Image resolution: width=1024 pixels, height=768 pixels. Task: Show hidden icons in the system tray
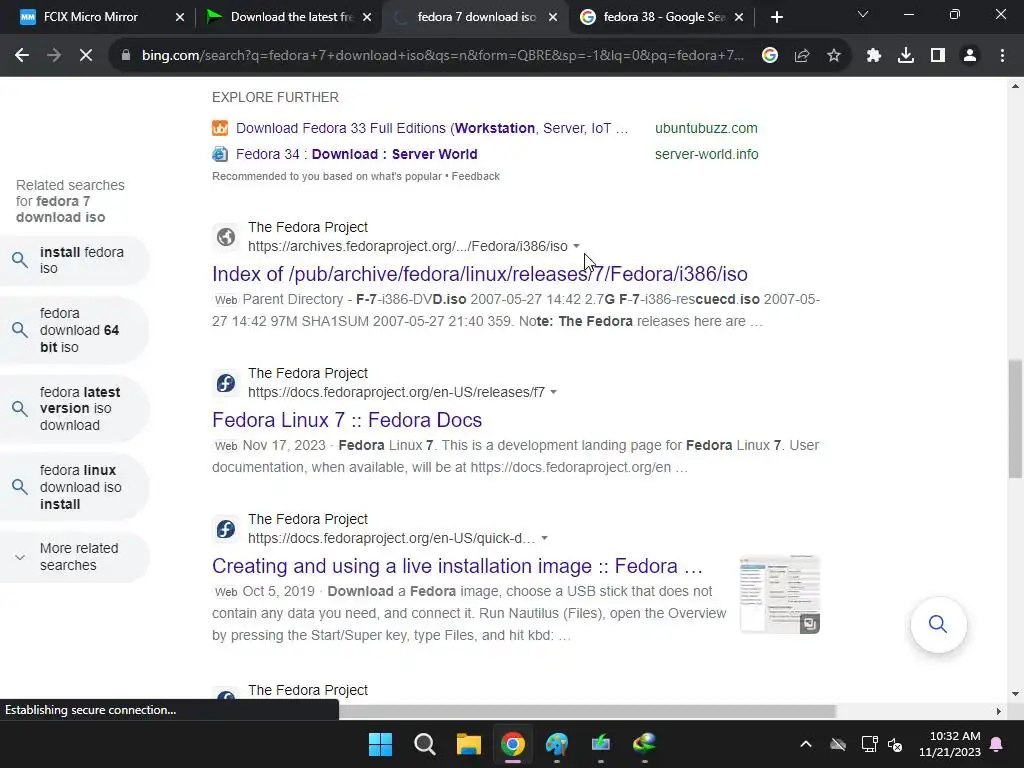pos(806,744)
